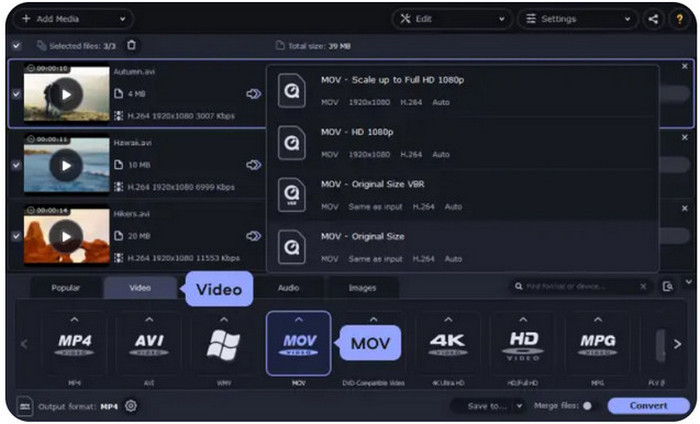The image size is (700, 424).
Task: Switch to the Popular tab
Action: [x=66, y=288]
